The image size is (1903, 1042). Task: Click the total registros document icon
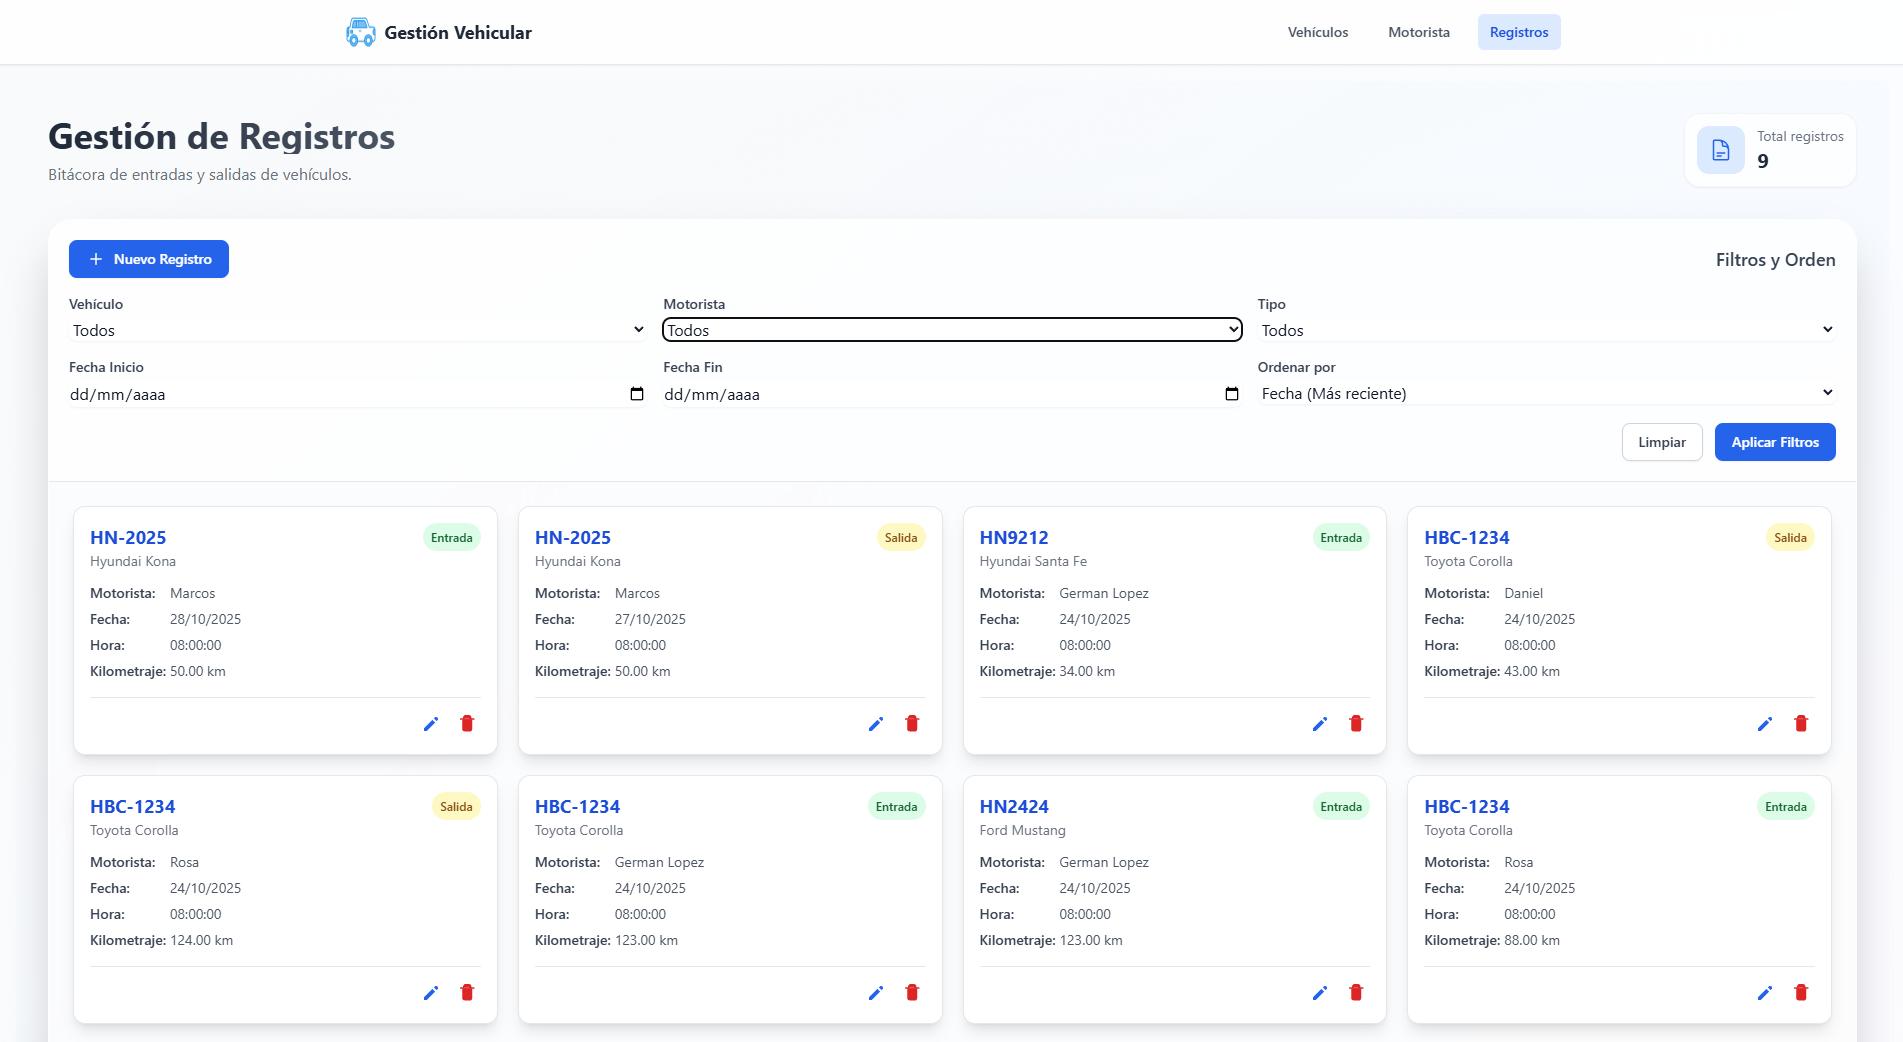click(x=1720, y=150)
